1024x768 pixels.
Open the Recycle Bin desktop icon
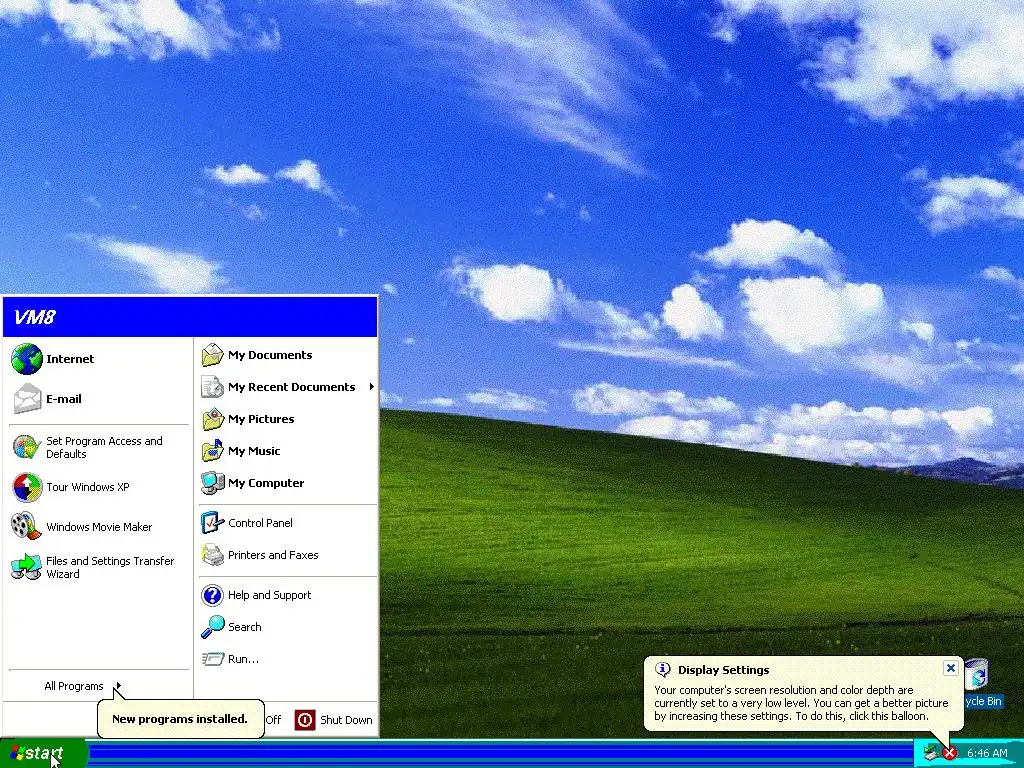(978, 675)
